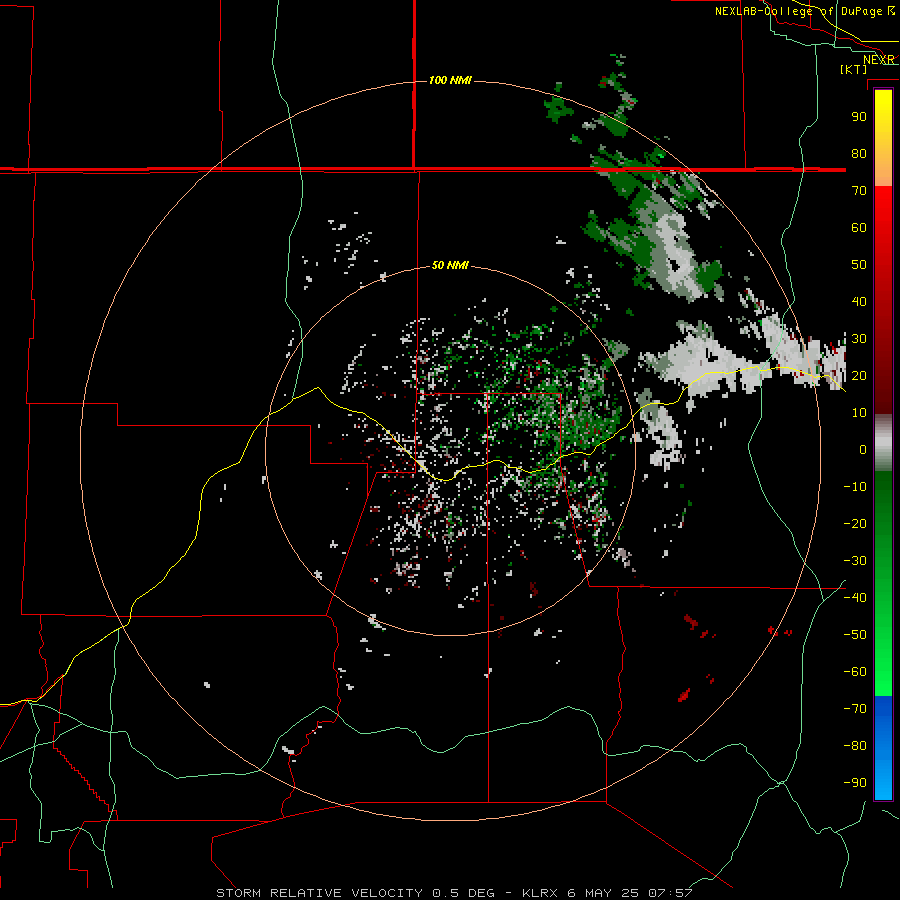Pick the dark red band near 30

pyautogui.click(x=883, y=339)
